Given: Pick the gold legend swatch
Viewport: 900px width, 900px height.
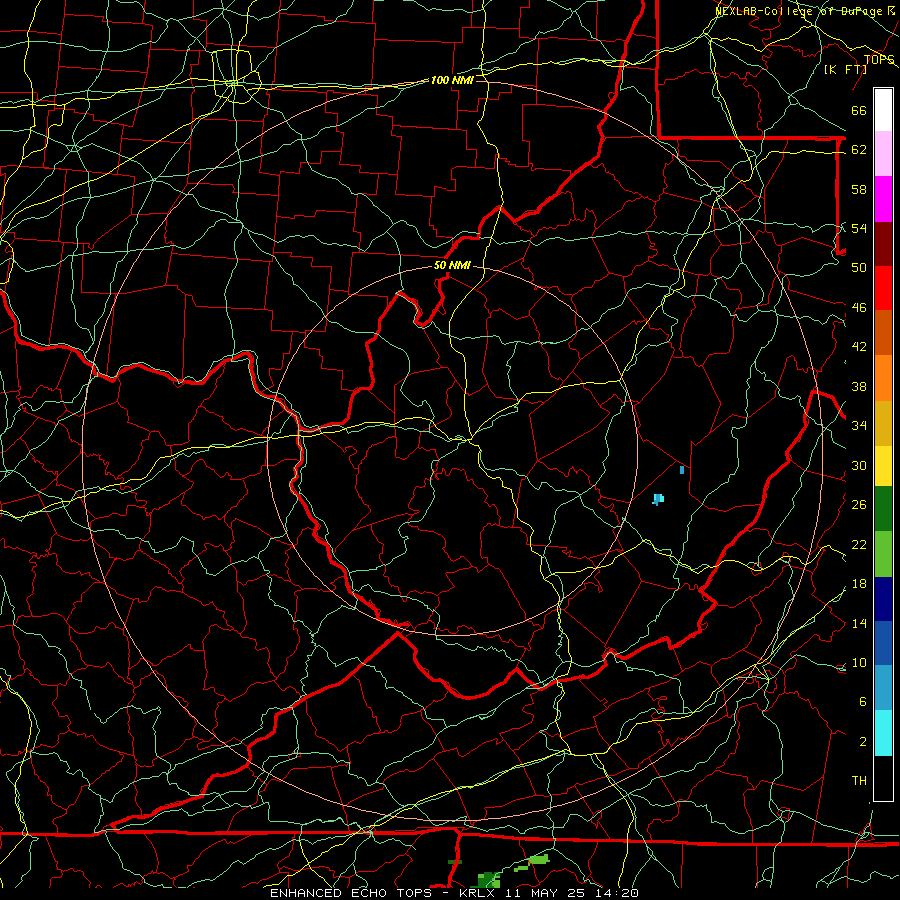Looking at the screenshot, I should [883, 424].
